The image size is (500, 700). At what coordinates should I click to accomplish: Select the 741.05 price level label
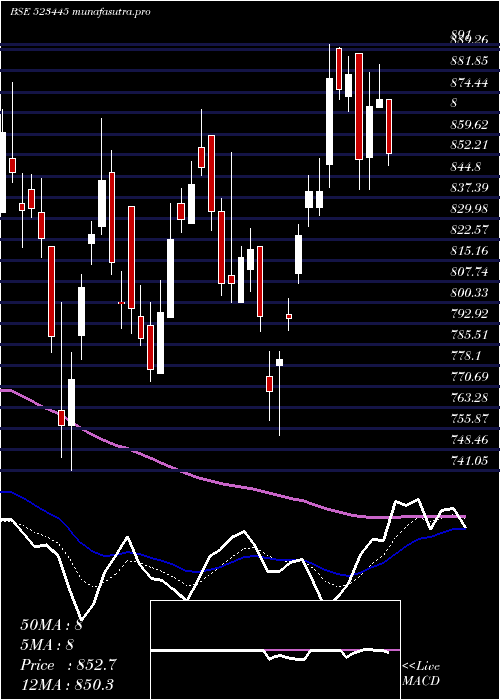point(469,460)
